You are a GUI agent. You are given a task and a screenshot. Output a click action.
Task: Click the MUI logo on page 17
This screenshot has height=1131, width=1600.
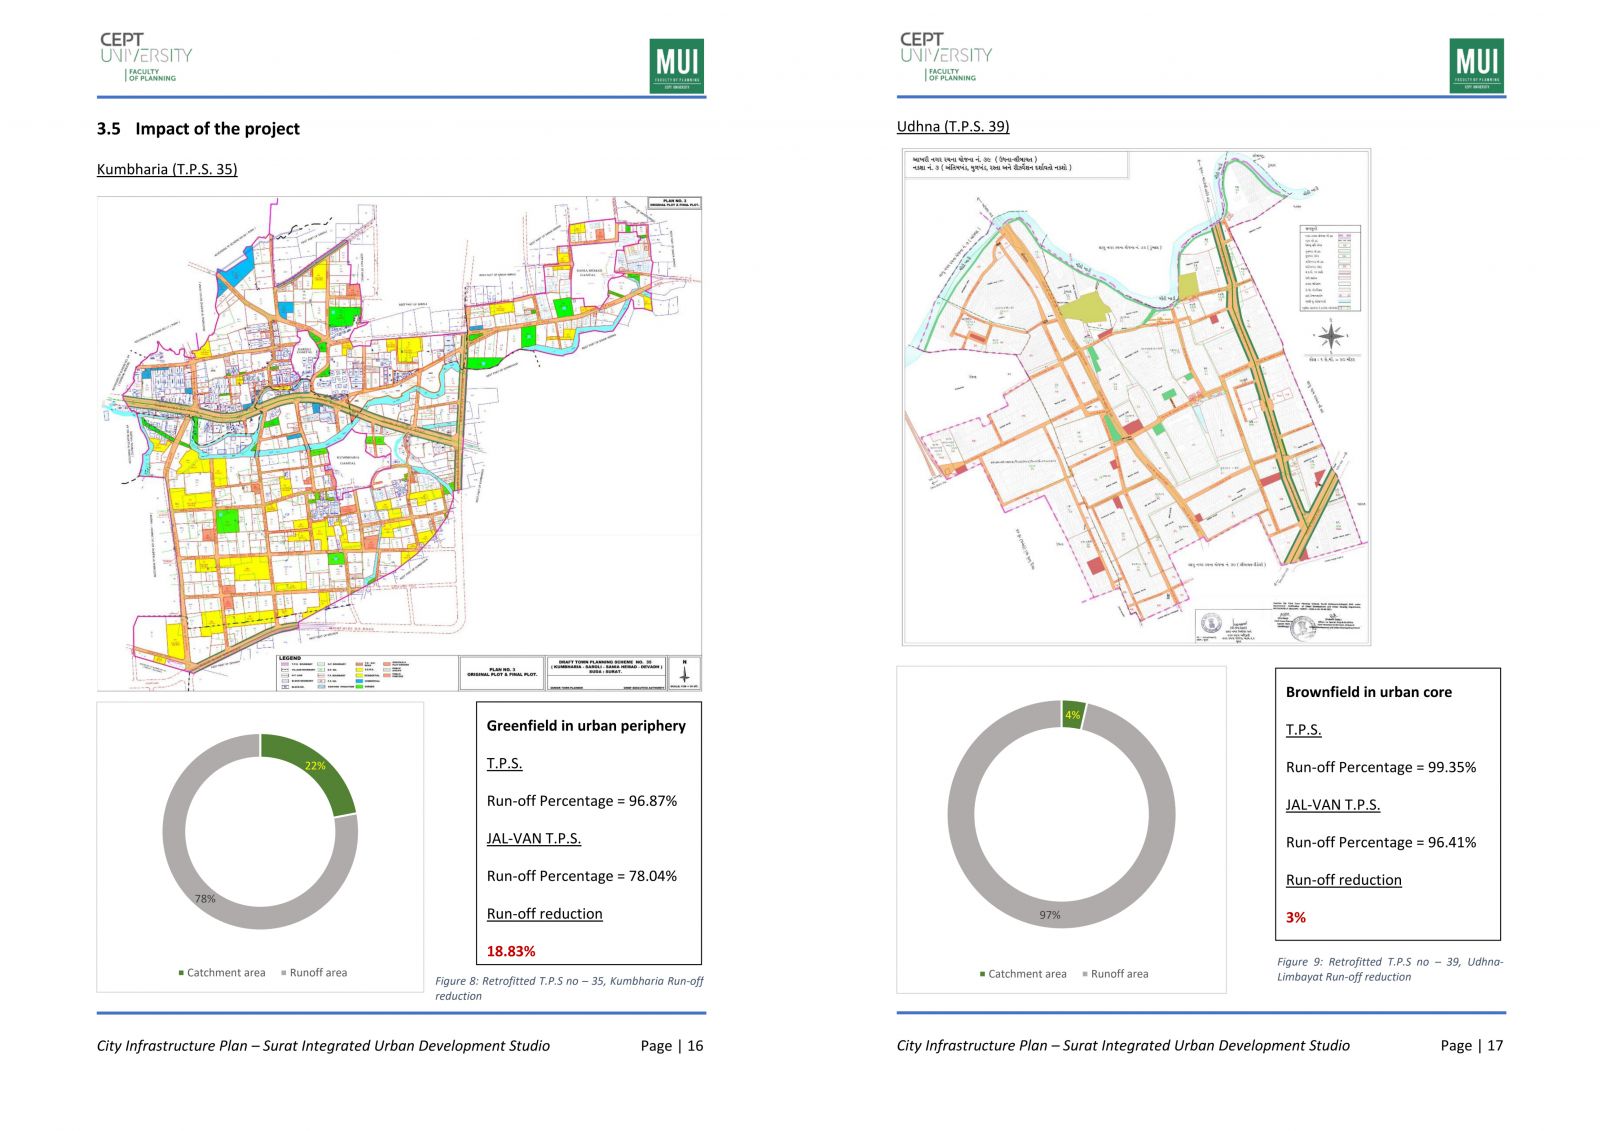pos(1477,65)
